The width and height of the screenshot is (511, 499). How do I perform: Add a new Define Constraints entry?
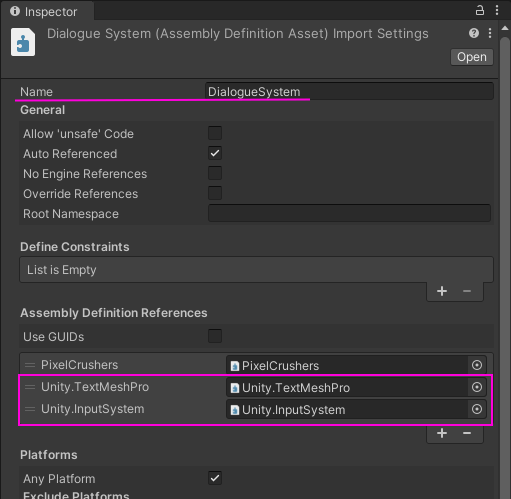coord(442,291)
